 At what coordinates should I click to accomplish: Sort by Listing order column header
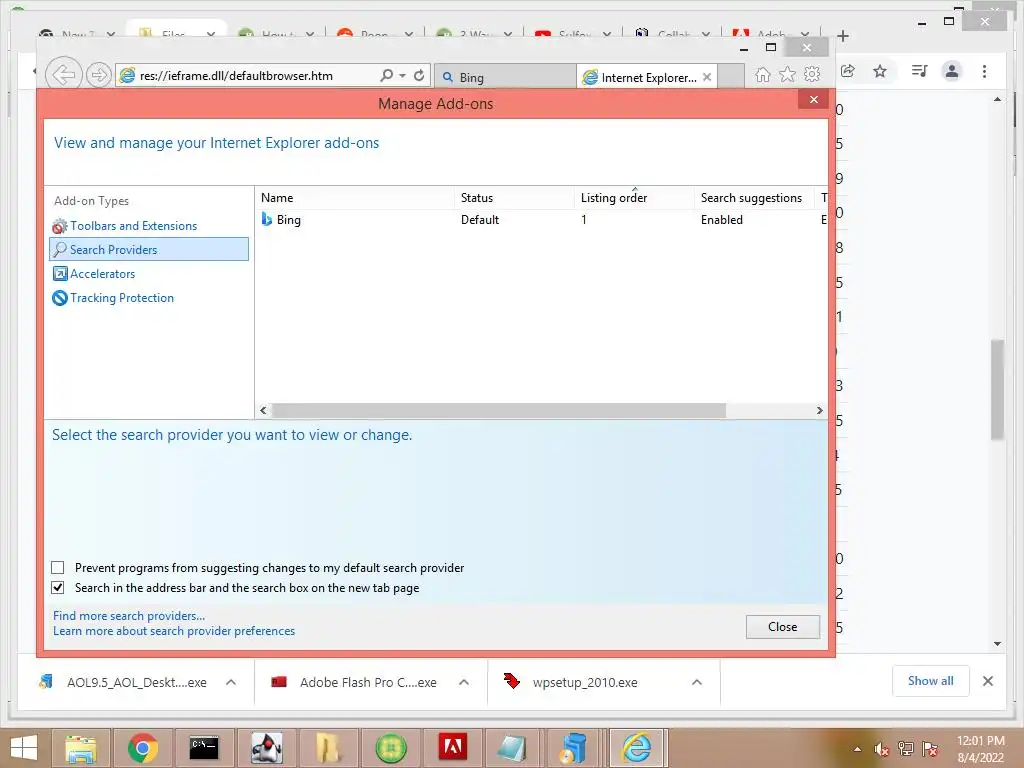tap(634, 198)
